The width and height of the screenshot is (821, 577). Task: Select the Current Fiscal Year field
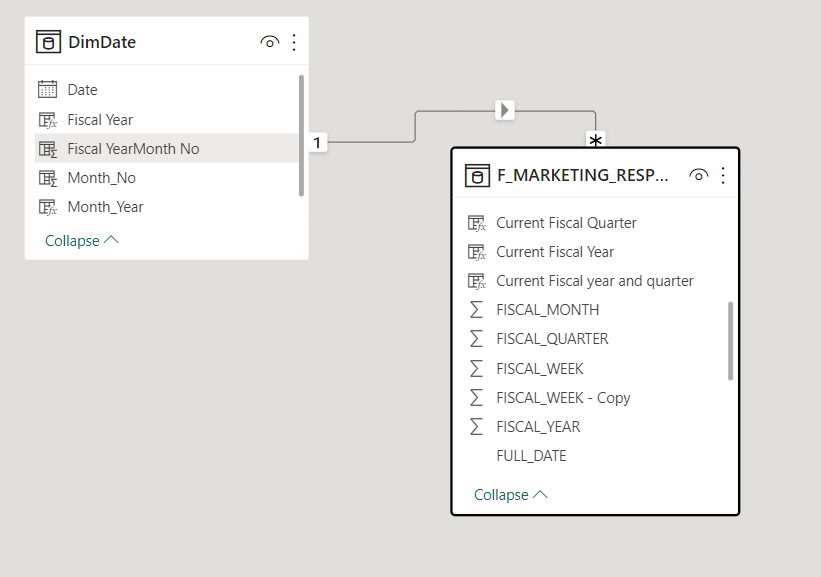coord(595,252)
